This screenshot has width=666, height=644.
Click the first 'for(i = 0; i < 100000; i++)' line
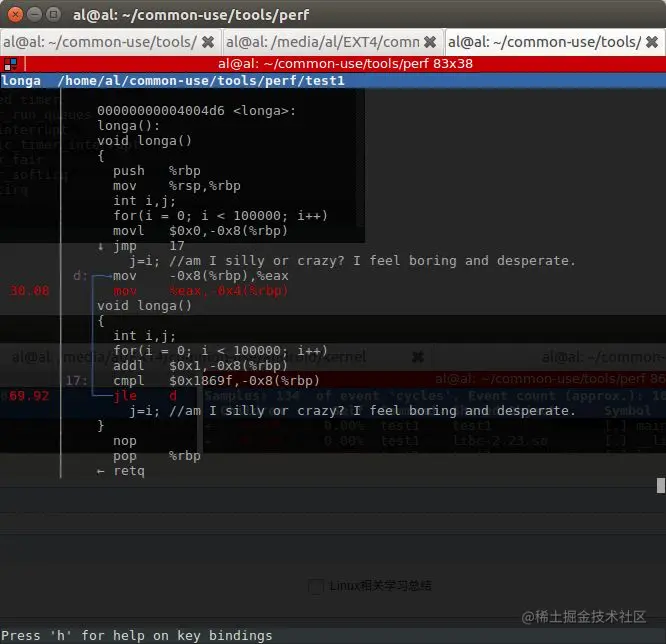[x=220, y=216]
